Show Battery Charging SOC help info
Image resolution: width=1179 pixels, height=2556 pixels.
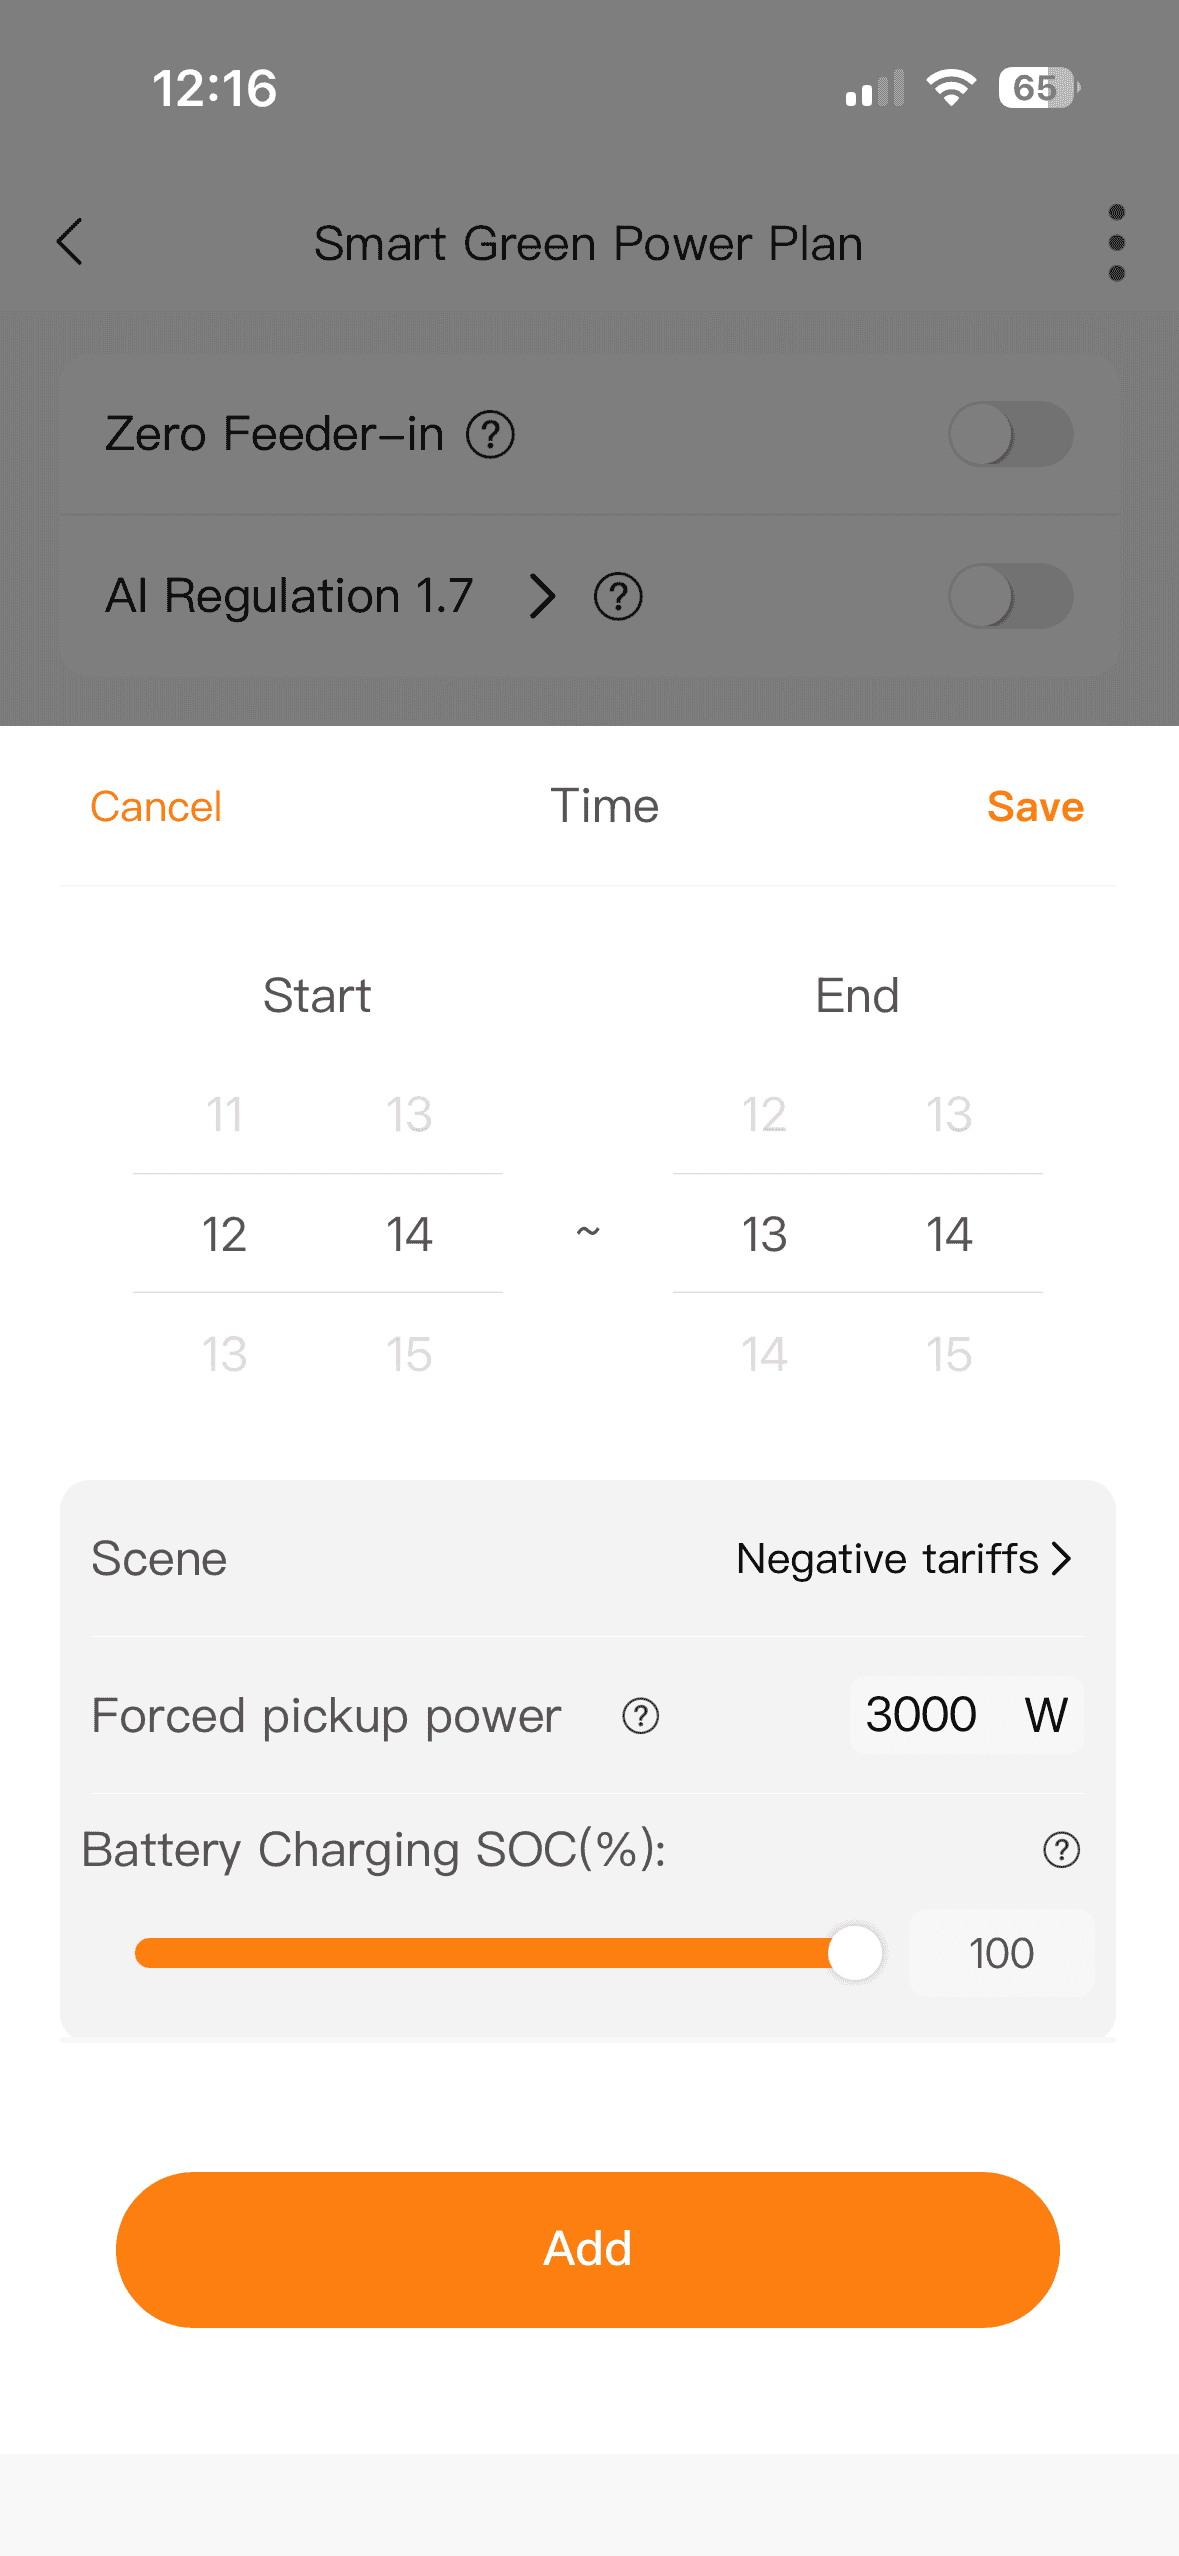(x=1061, y=1850)
